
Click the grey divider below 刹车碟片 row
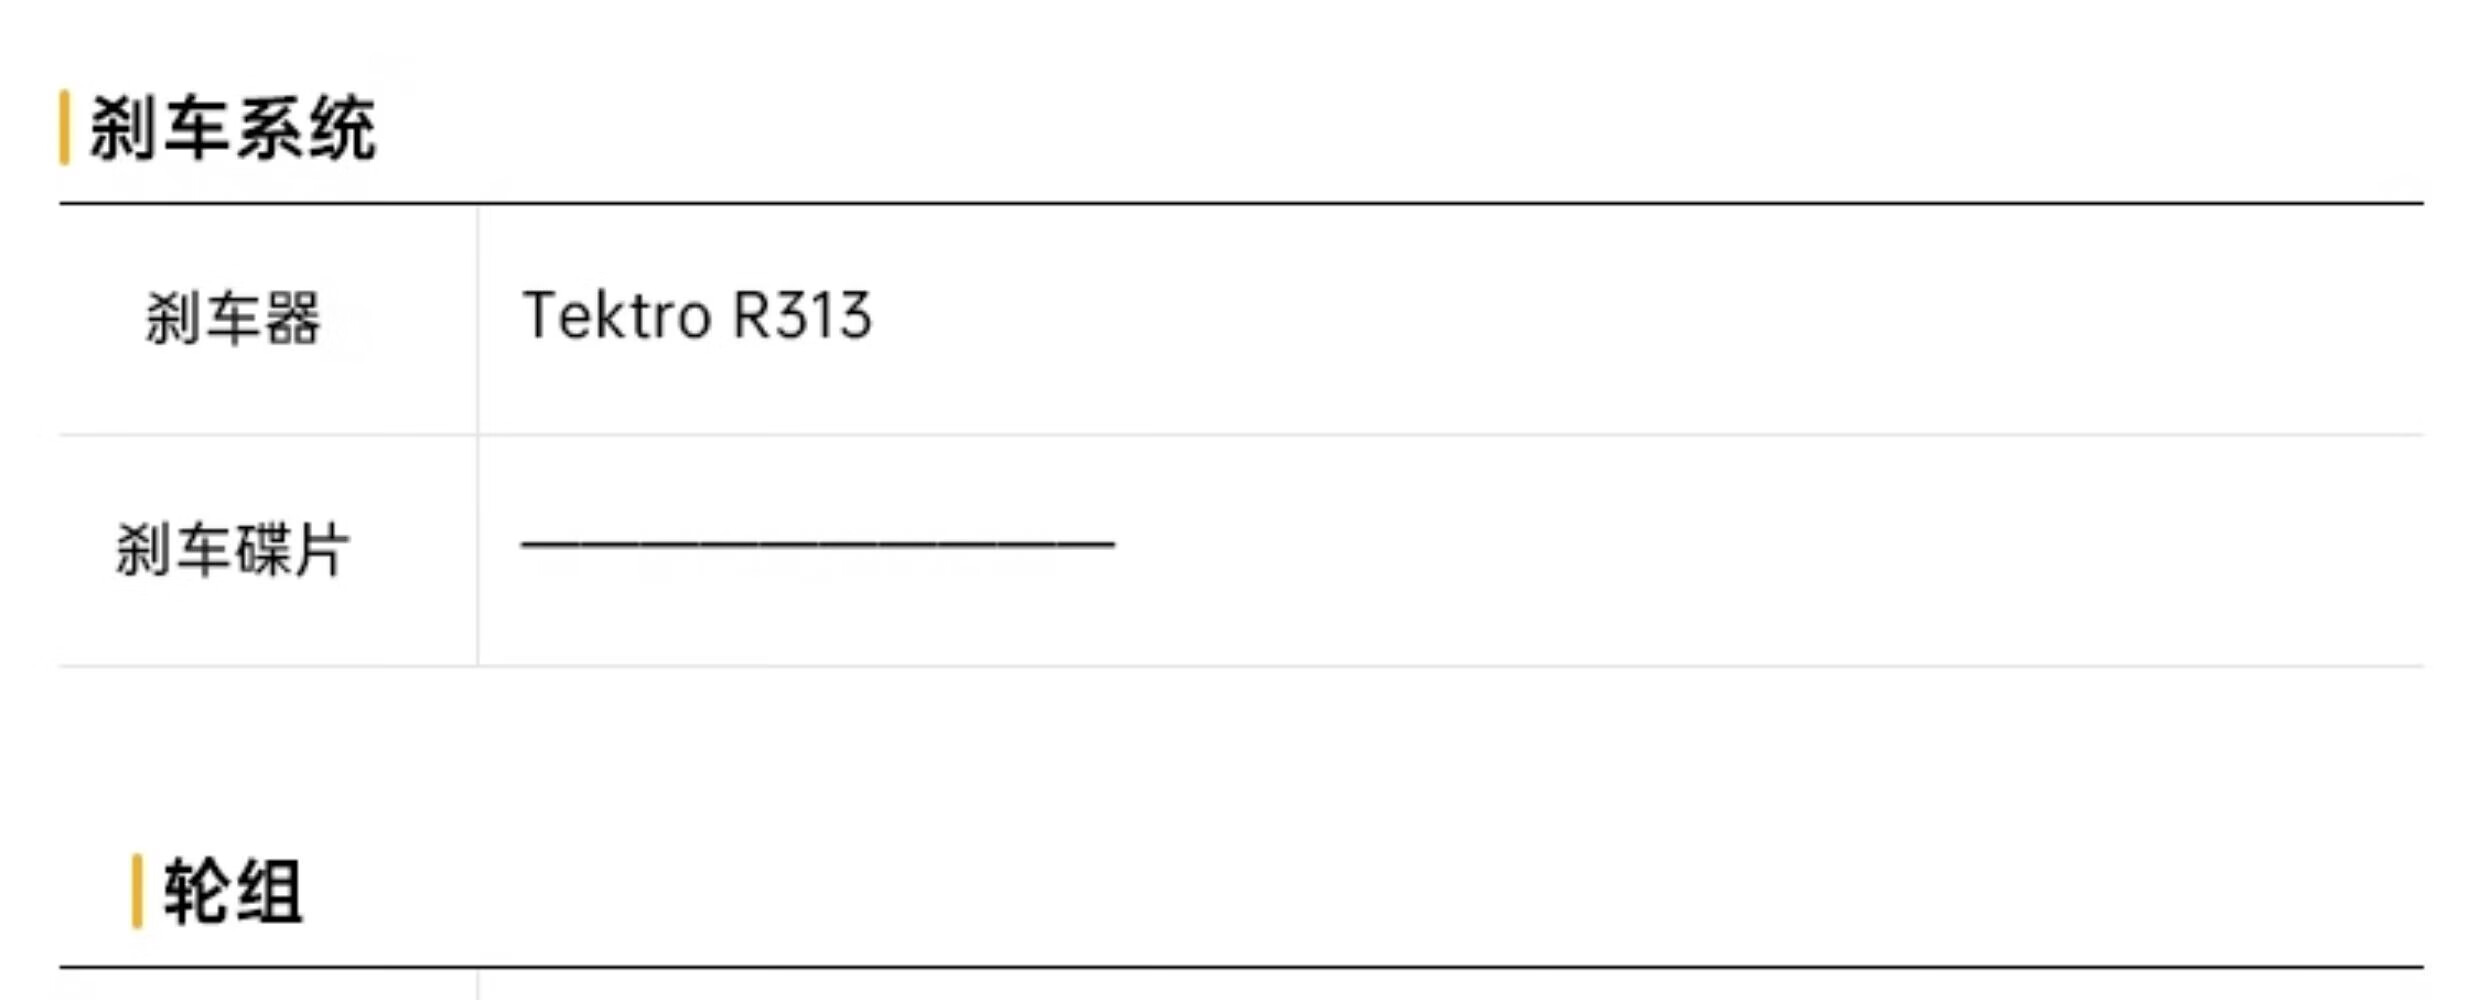click(1241, 666)
